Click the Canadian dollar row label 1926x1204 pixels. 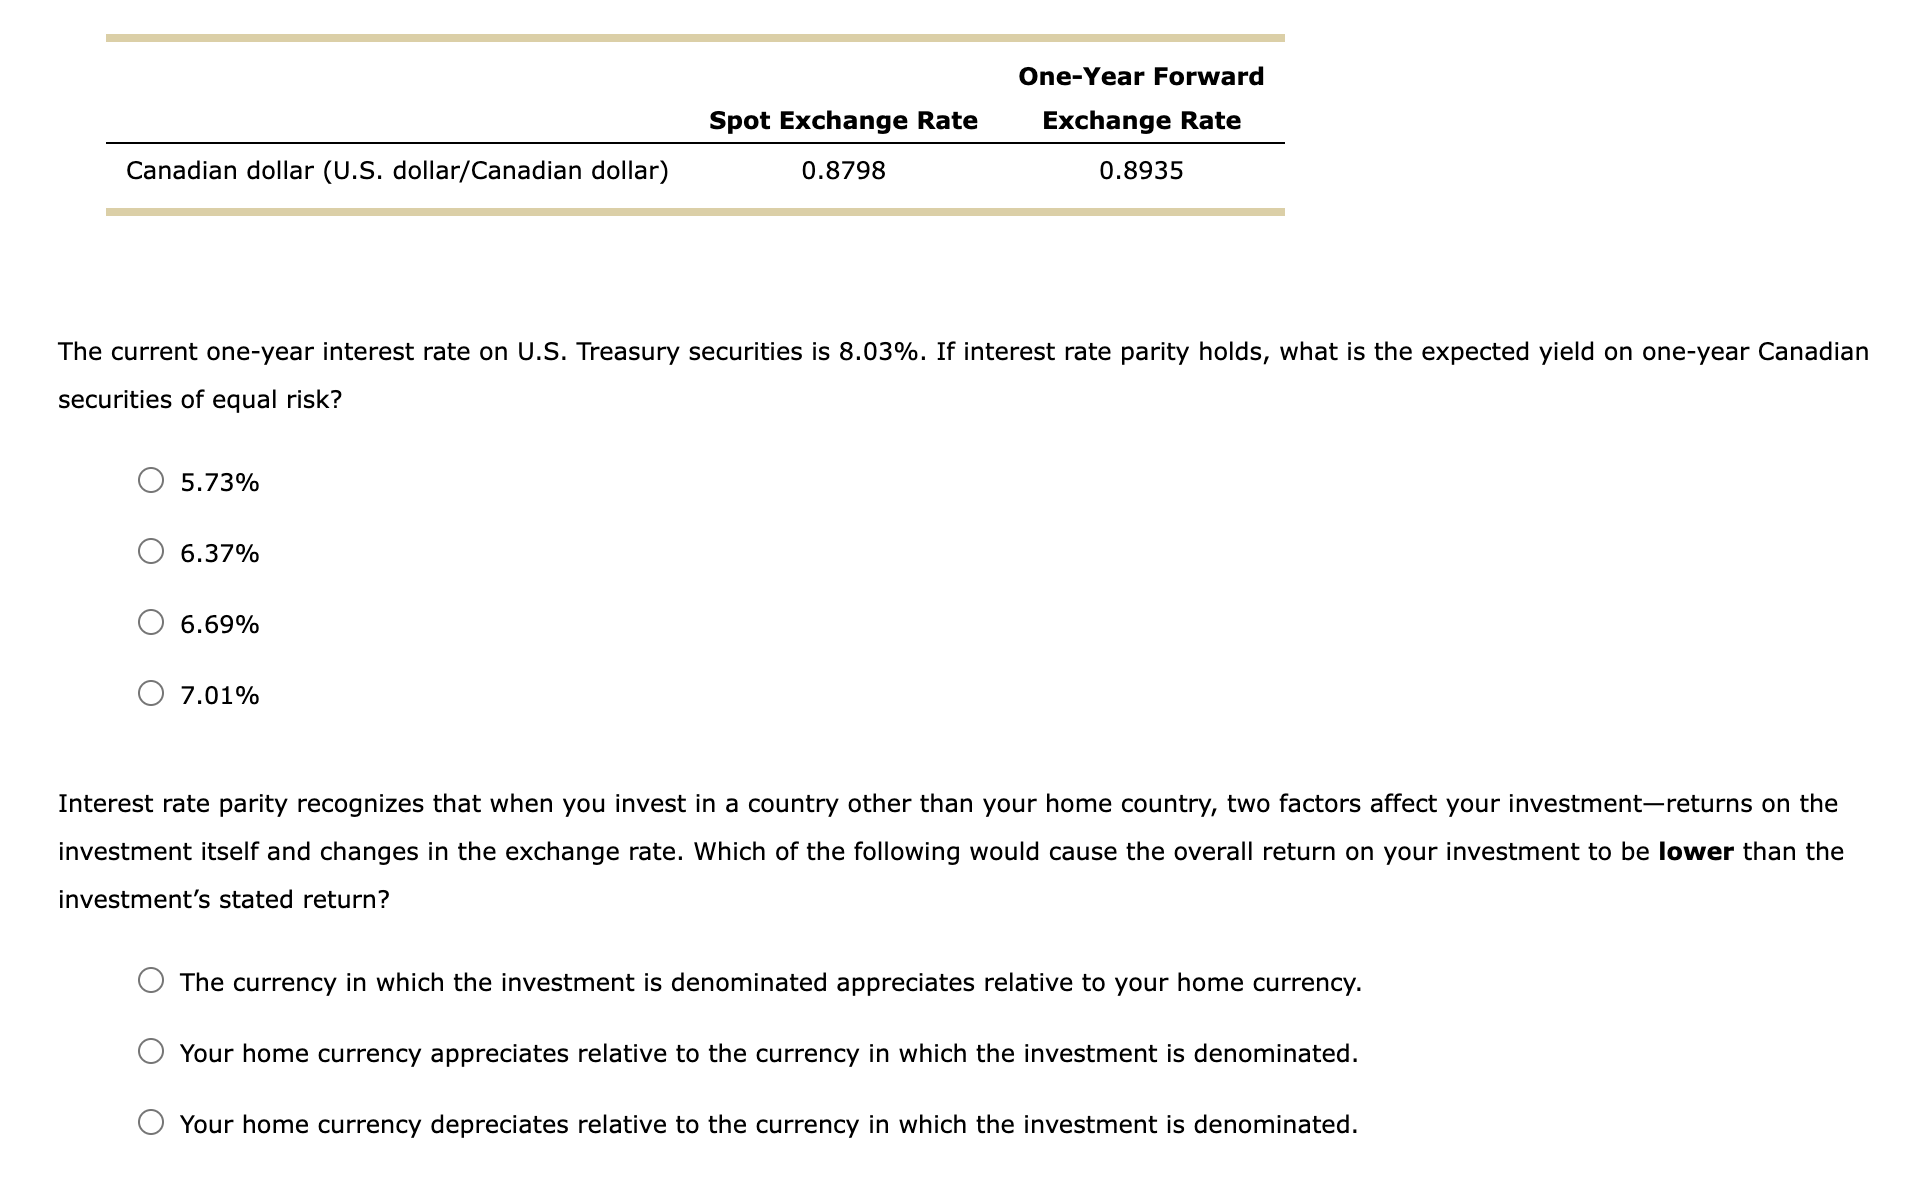point(397,170)
